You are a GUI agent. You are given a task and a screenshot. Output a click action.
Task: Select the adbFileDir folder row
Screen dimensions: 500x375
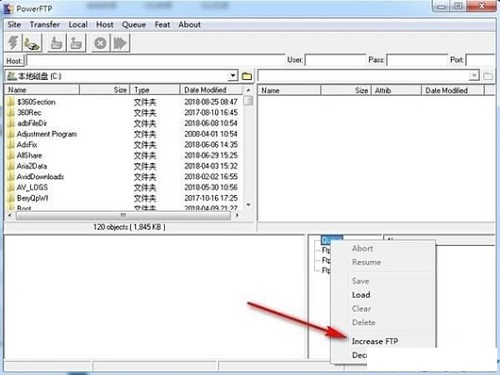pyautogui.click(x=124, y=123)
